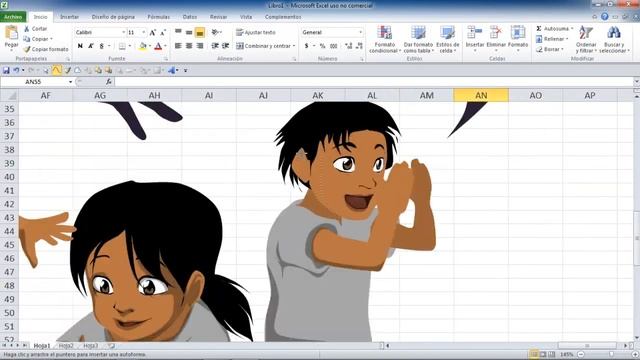Decrease indent in Alineación
640x360 pixels.
point(215,46)
